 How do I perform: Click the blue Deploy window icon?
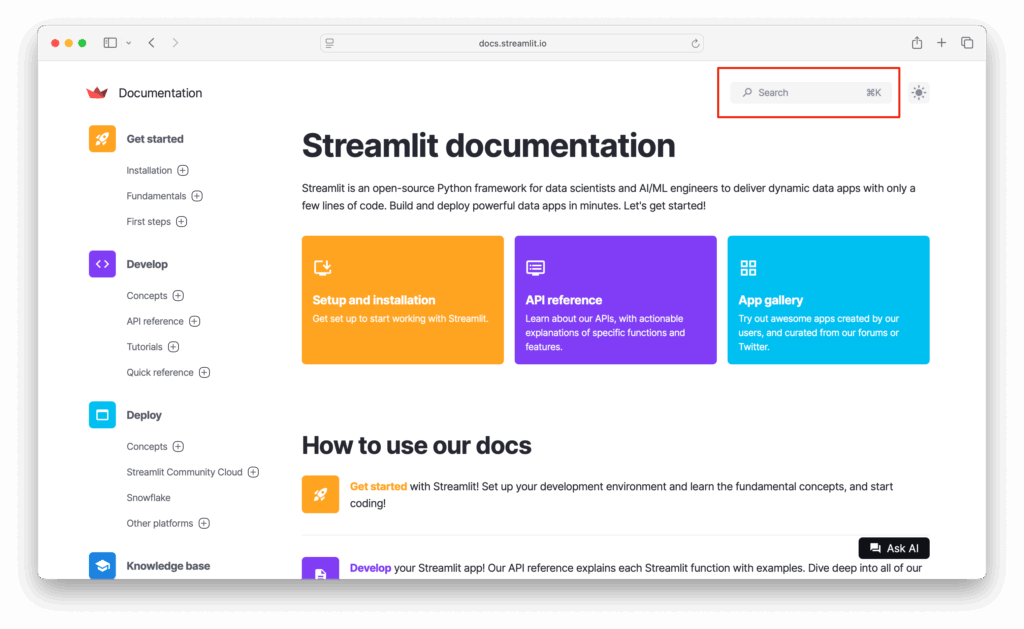tap(102, 415)
